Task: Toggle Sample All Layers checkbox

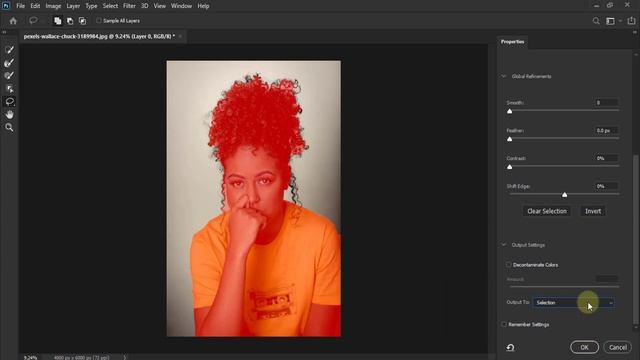Action: [98, 20]
